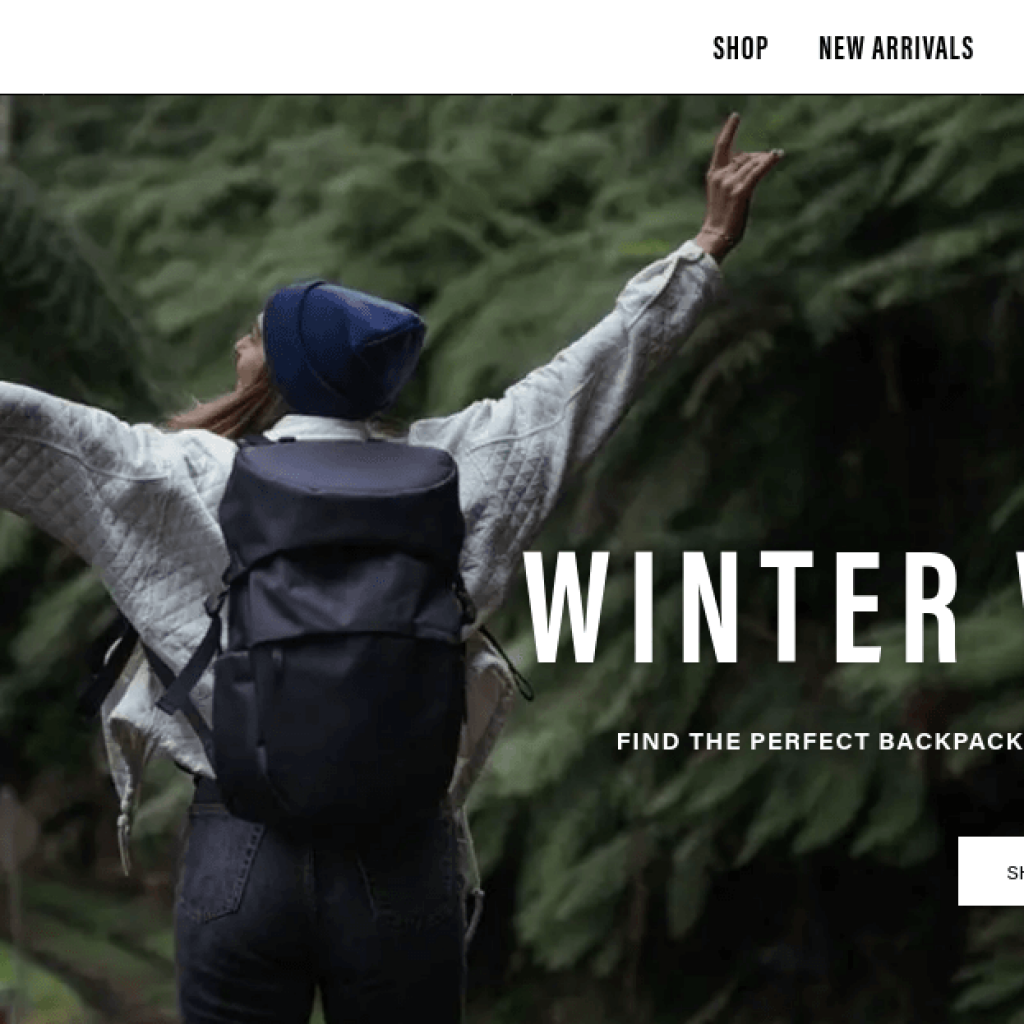Image resolution: width=1024 pixels, height=1024 pixels.
Task: Open the SHOP menu
Action: coord(740,48)
